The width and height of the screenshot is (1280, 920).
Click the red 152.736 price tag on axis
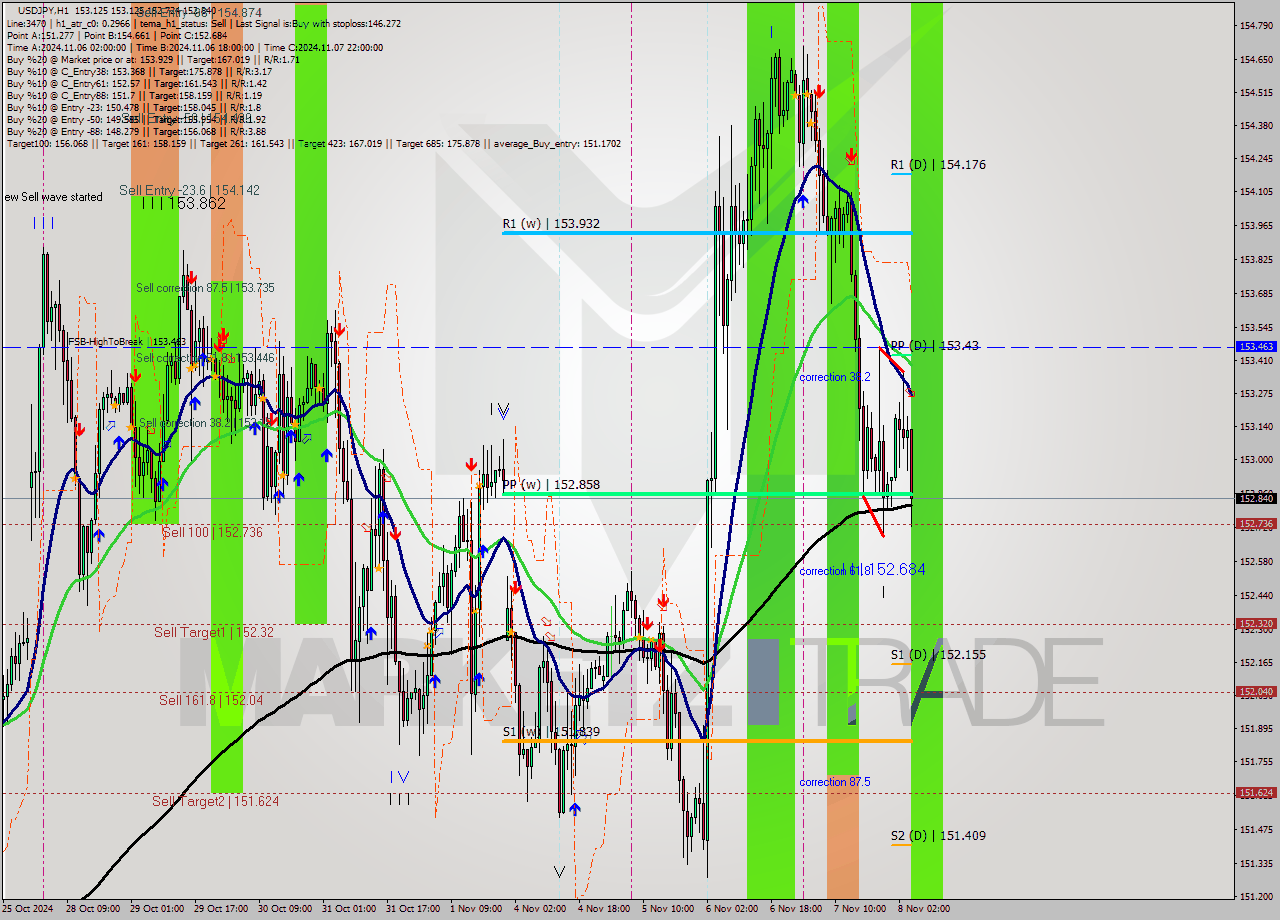[x=1256, y=524]
